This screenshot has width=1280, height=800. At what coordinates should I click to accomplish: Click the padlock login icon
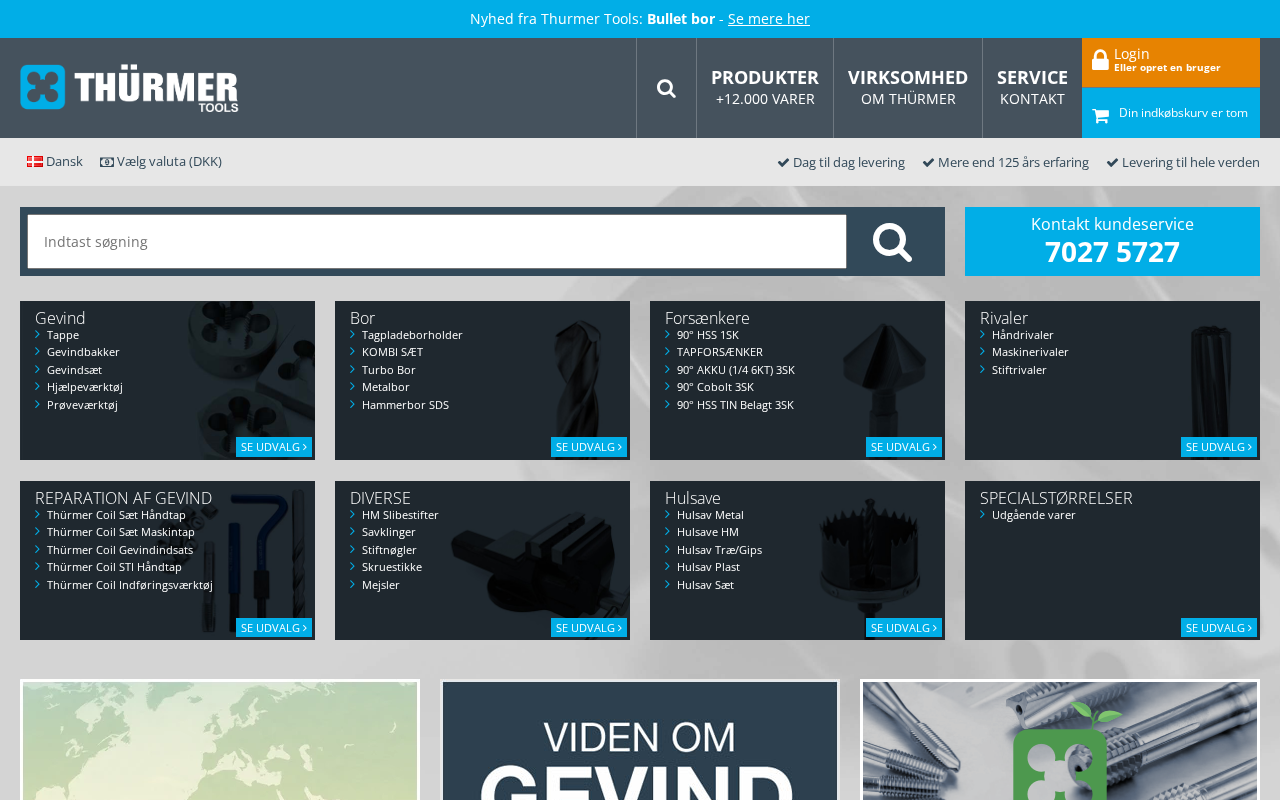tap(1100, 60)
